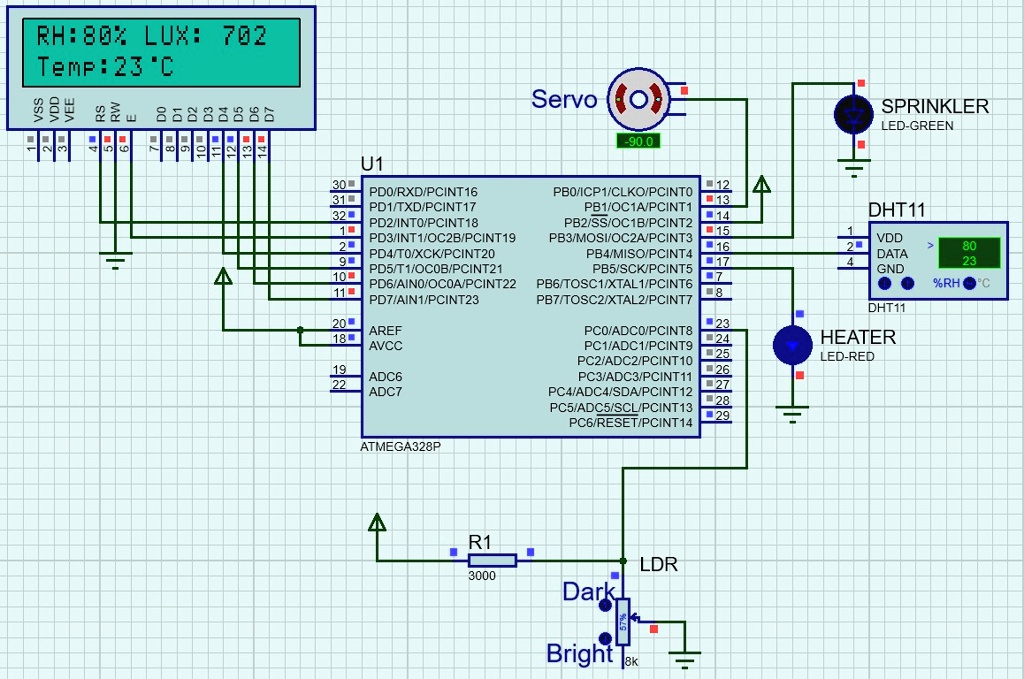
Task: Adjust the LDR 57 percent slider
Action: pyautogui.click(x=625, y=620)
